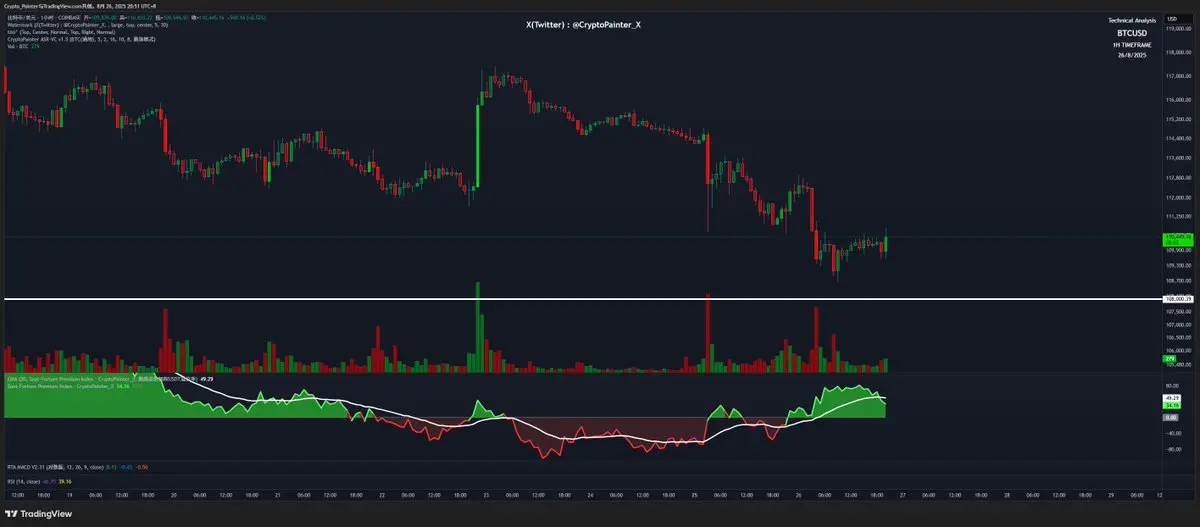The image size is (1200, 527).
Task: Click the 113,600.00 price axis tick
Action: (x=1178, y=158)
